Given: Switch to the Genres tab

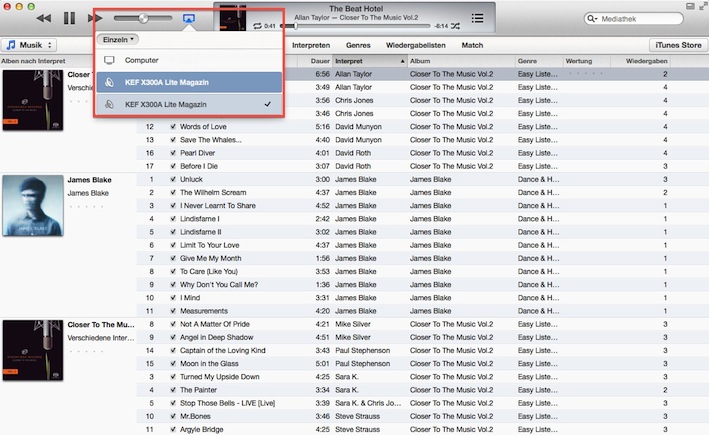Looking at the screenshot, I should pyautogui.click(x=358, y=45).
